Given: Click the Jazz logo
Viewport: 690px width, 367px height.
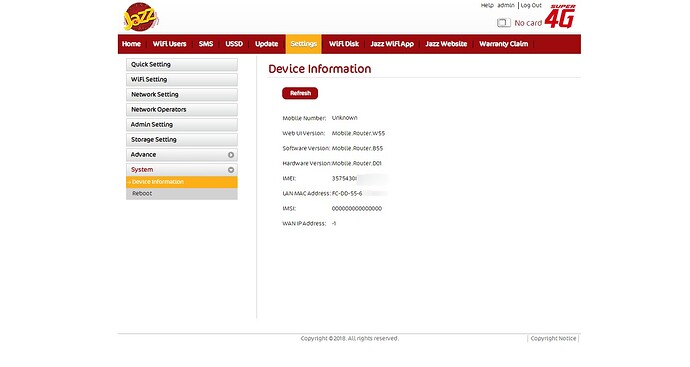Looking at the screenshot, I should click(140, 17).
